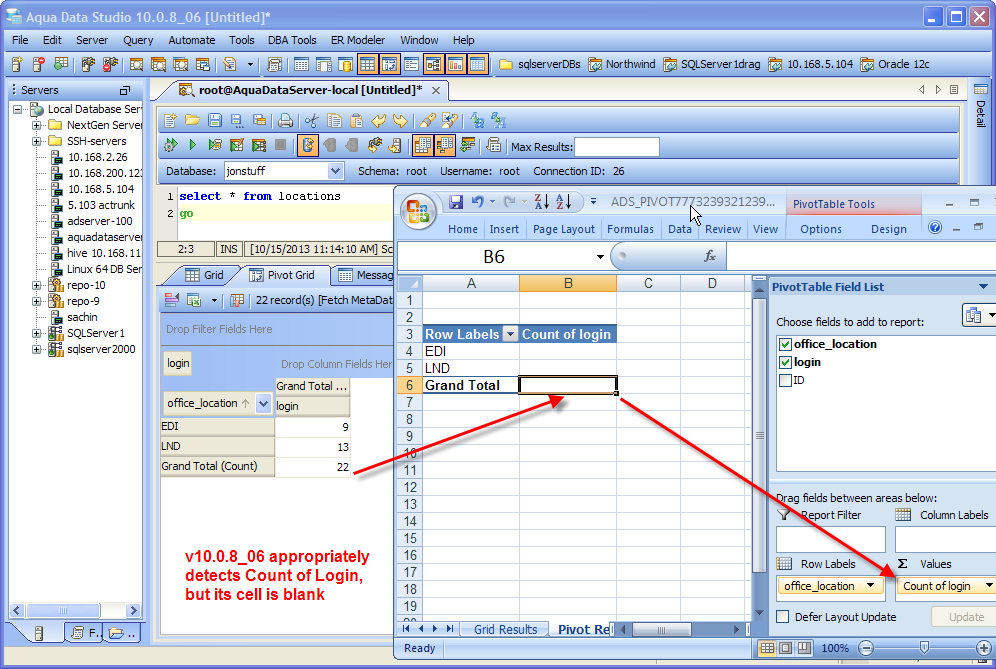
Task: Open ER Modeler menu
Action: click(358, 40)
